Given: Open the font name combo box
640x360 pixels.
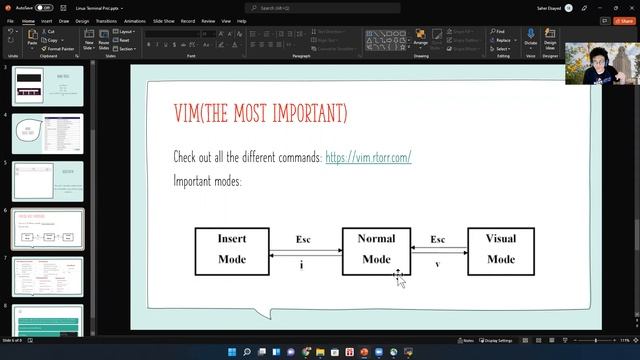Looking at the screenshot, I should (172, 34).
